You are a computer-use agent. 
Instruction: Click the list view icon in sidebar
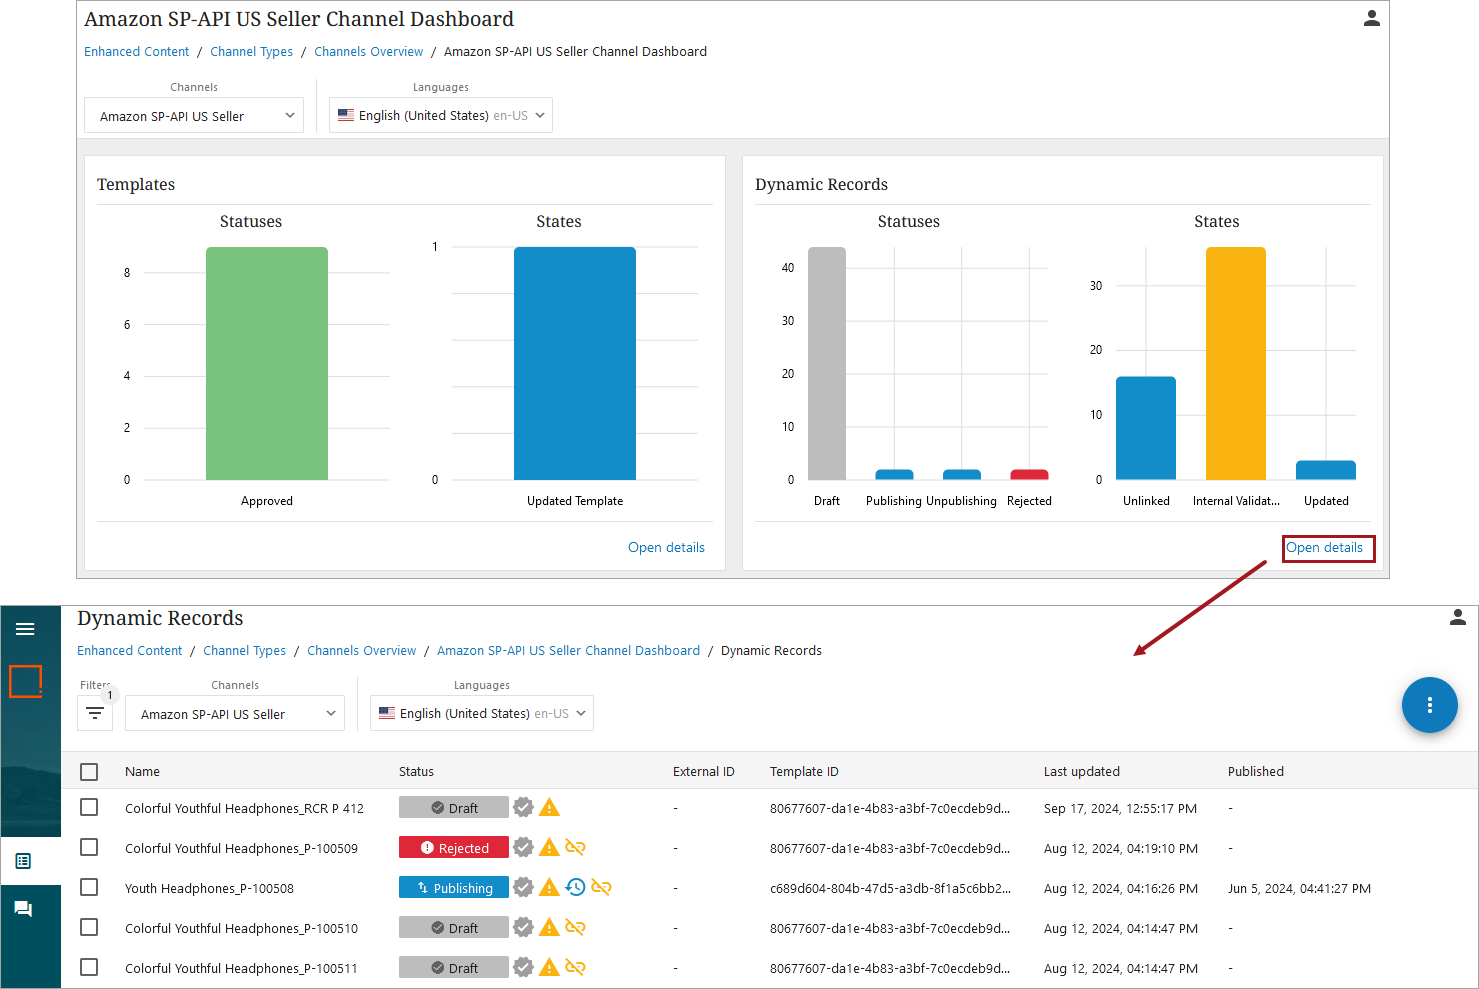24,861
